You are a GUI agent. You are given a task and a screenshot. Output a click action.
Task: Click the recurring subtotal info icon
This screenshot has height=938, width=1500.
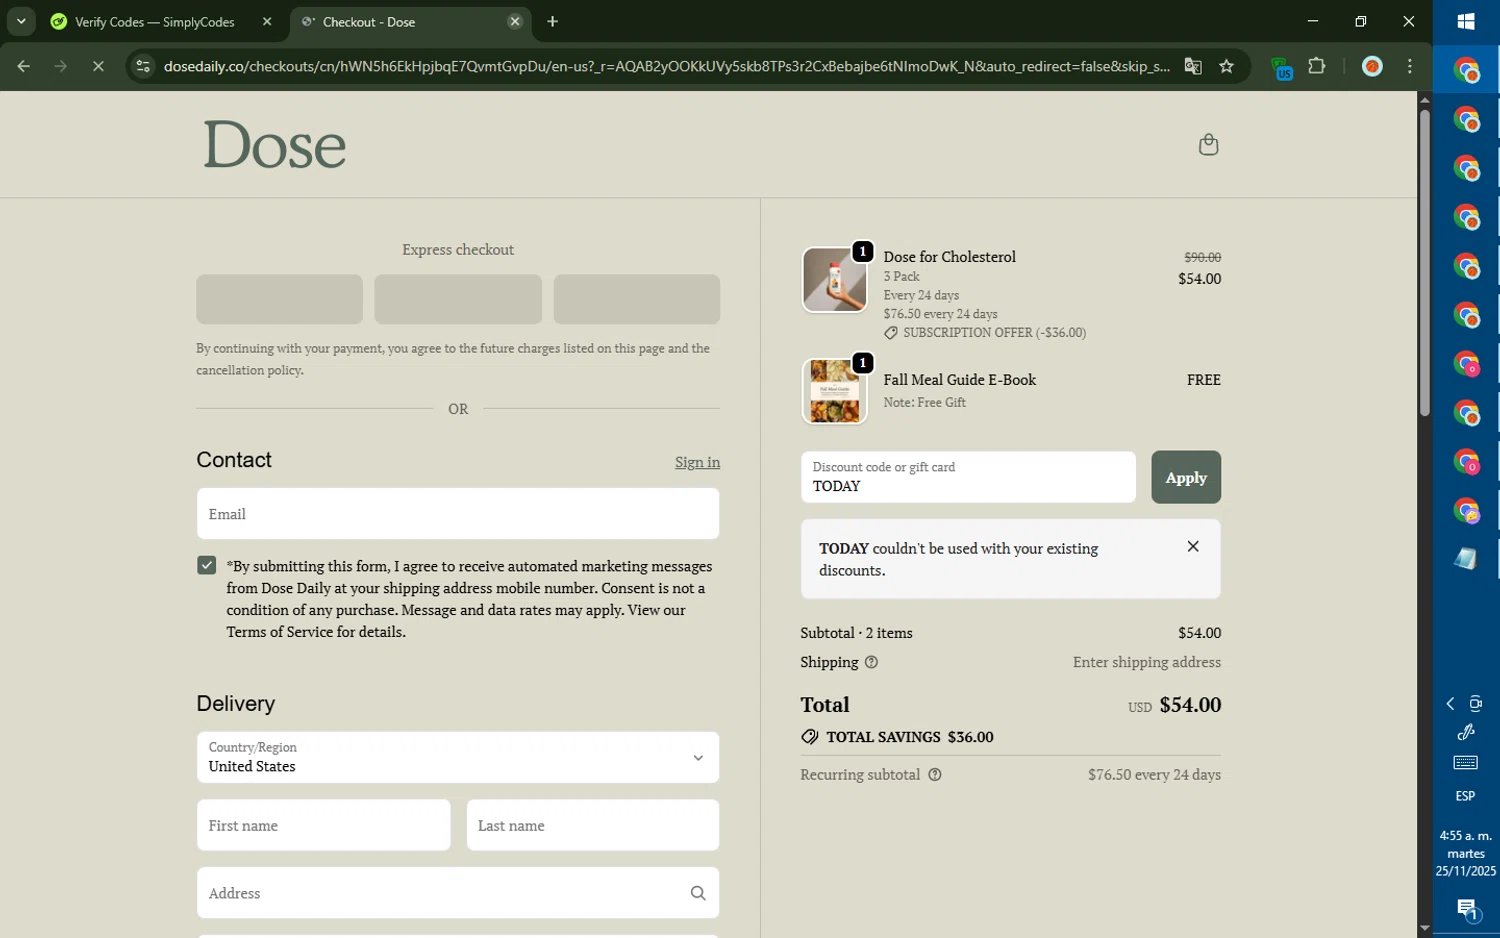tap(935, 775)
